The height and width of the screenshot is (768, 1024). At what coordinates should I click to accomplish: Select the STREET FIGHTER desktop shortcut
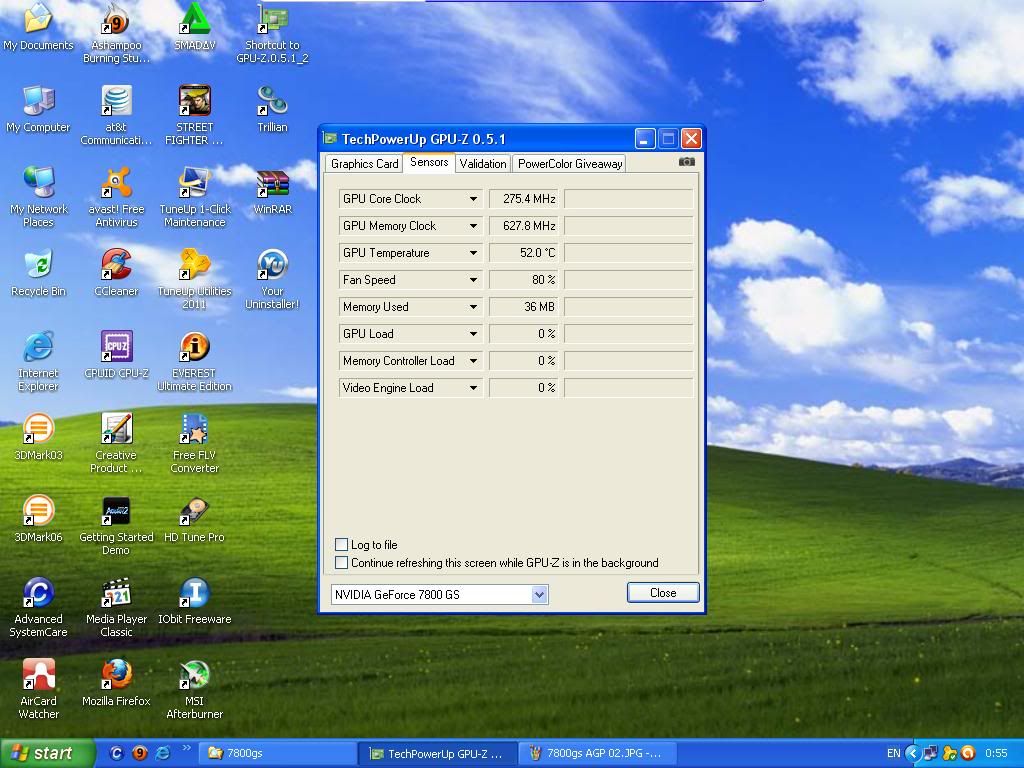pos(195,116)
